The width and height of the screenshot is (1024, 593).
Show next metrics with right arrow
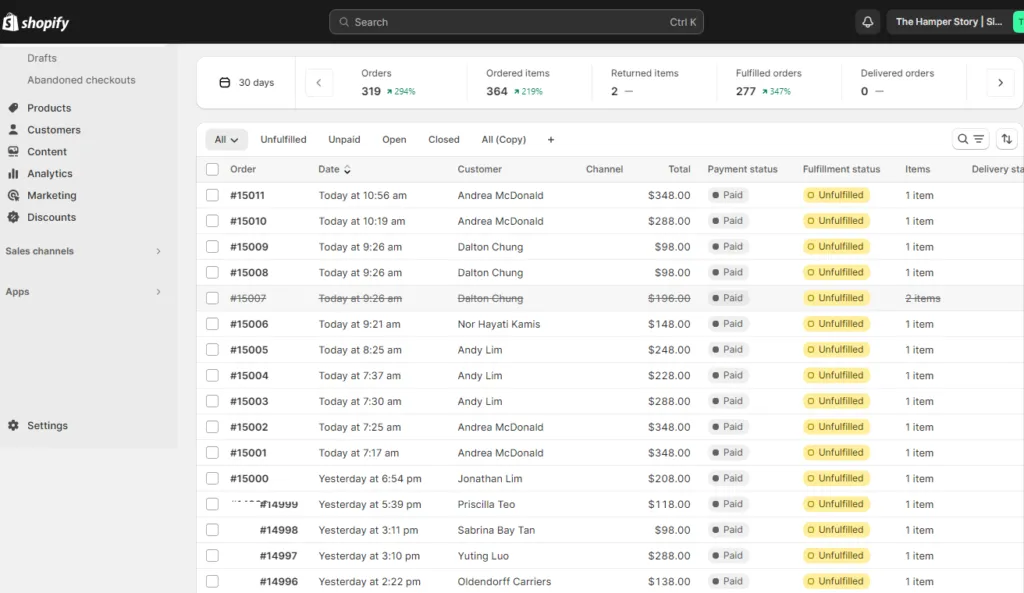(x=1000, y=83)
